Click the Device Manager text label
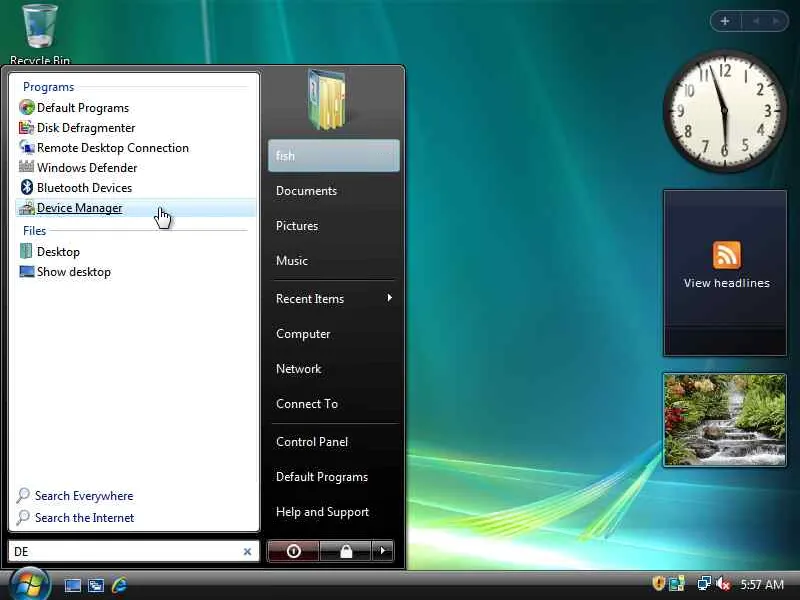 point(80,208)
